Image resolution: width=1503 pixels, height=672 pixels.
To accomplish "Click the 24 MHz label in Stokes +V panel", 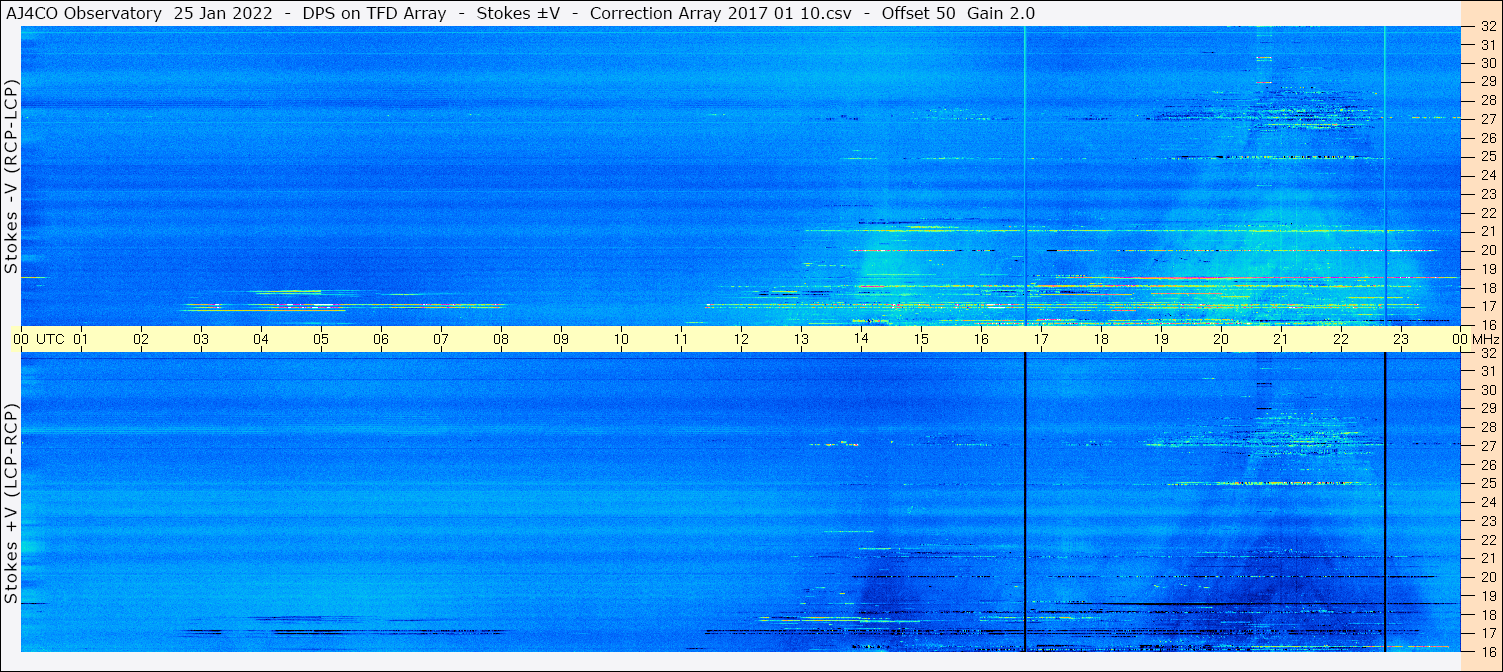I will tap(1488, 502).
